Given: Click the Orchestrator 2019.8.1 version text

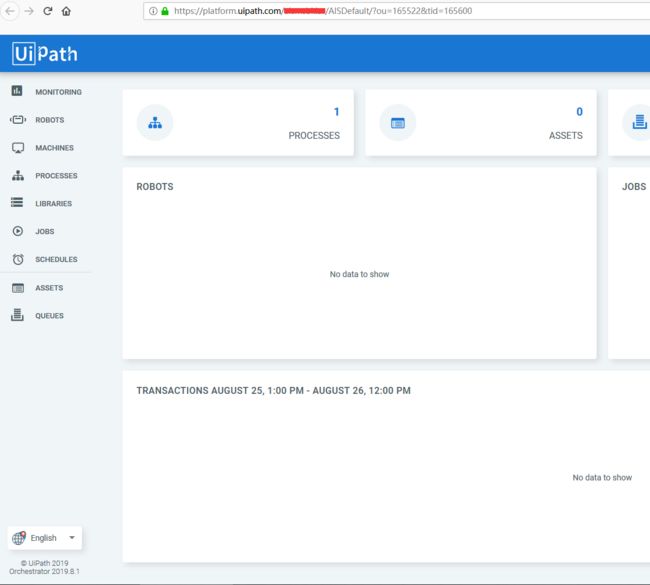Looking at the screenshot, I should tap(44, 571).
